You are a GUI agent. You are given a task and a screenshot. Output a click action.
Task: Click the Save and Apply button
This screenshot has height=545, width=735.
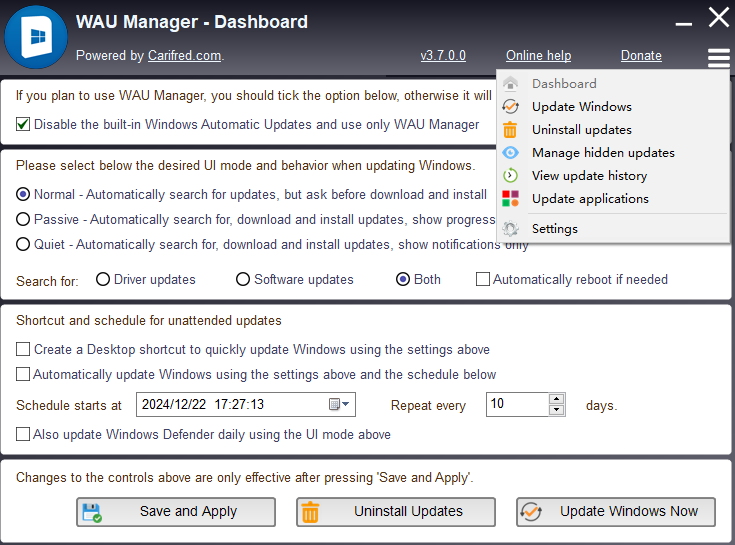[176, 512]
